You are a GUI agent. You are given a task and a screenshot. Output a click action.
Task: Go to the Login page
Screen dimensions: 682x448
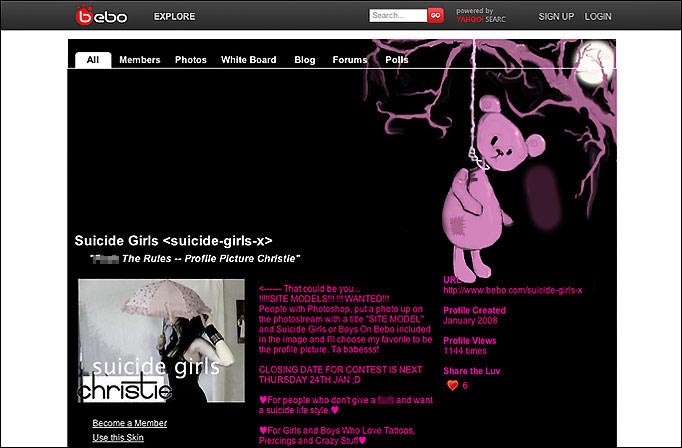[x=598, y=17]
